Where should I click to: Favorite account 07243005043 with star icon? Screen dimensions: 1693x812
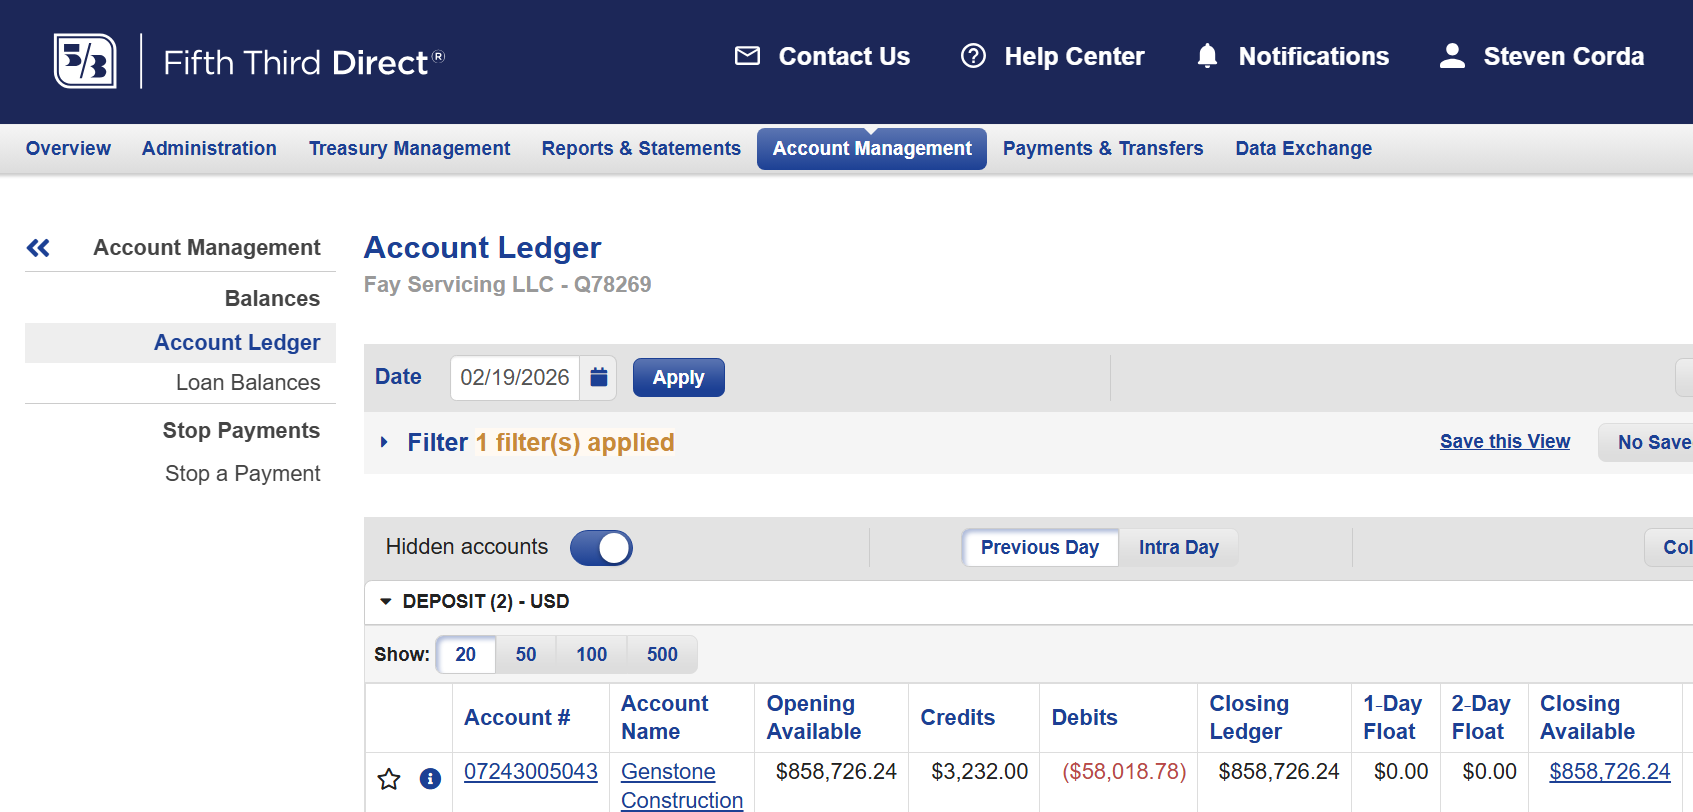(x=389, y=779)
